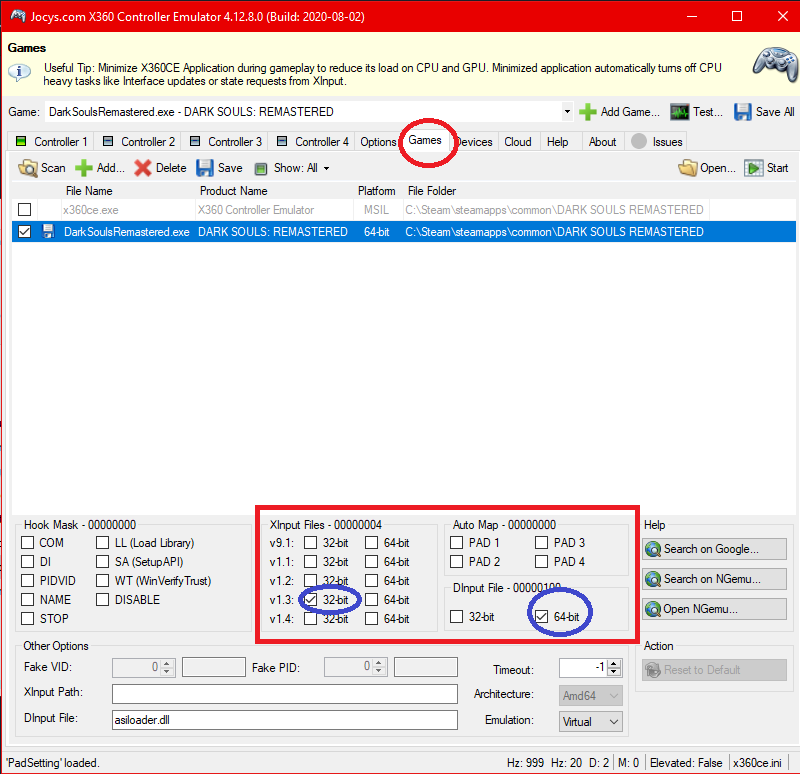Click the Search on NGemu globe icon
The height and width of the screenshot is (774, 800).
coord(653,579)
